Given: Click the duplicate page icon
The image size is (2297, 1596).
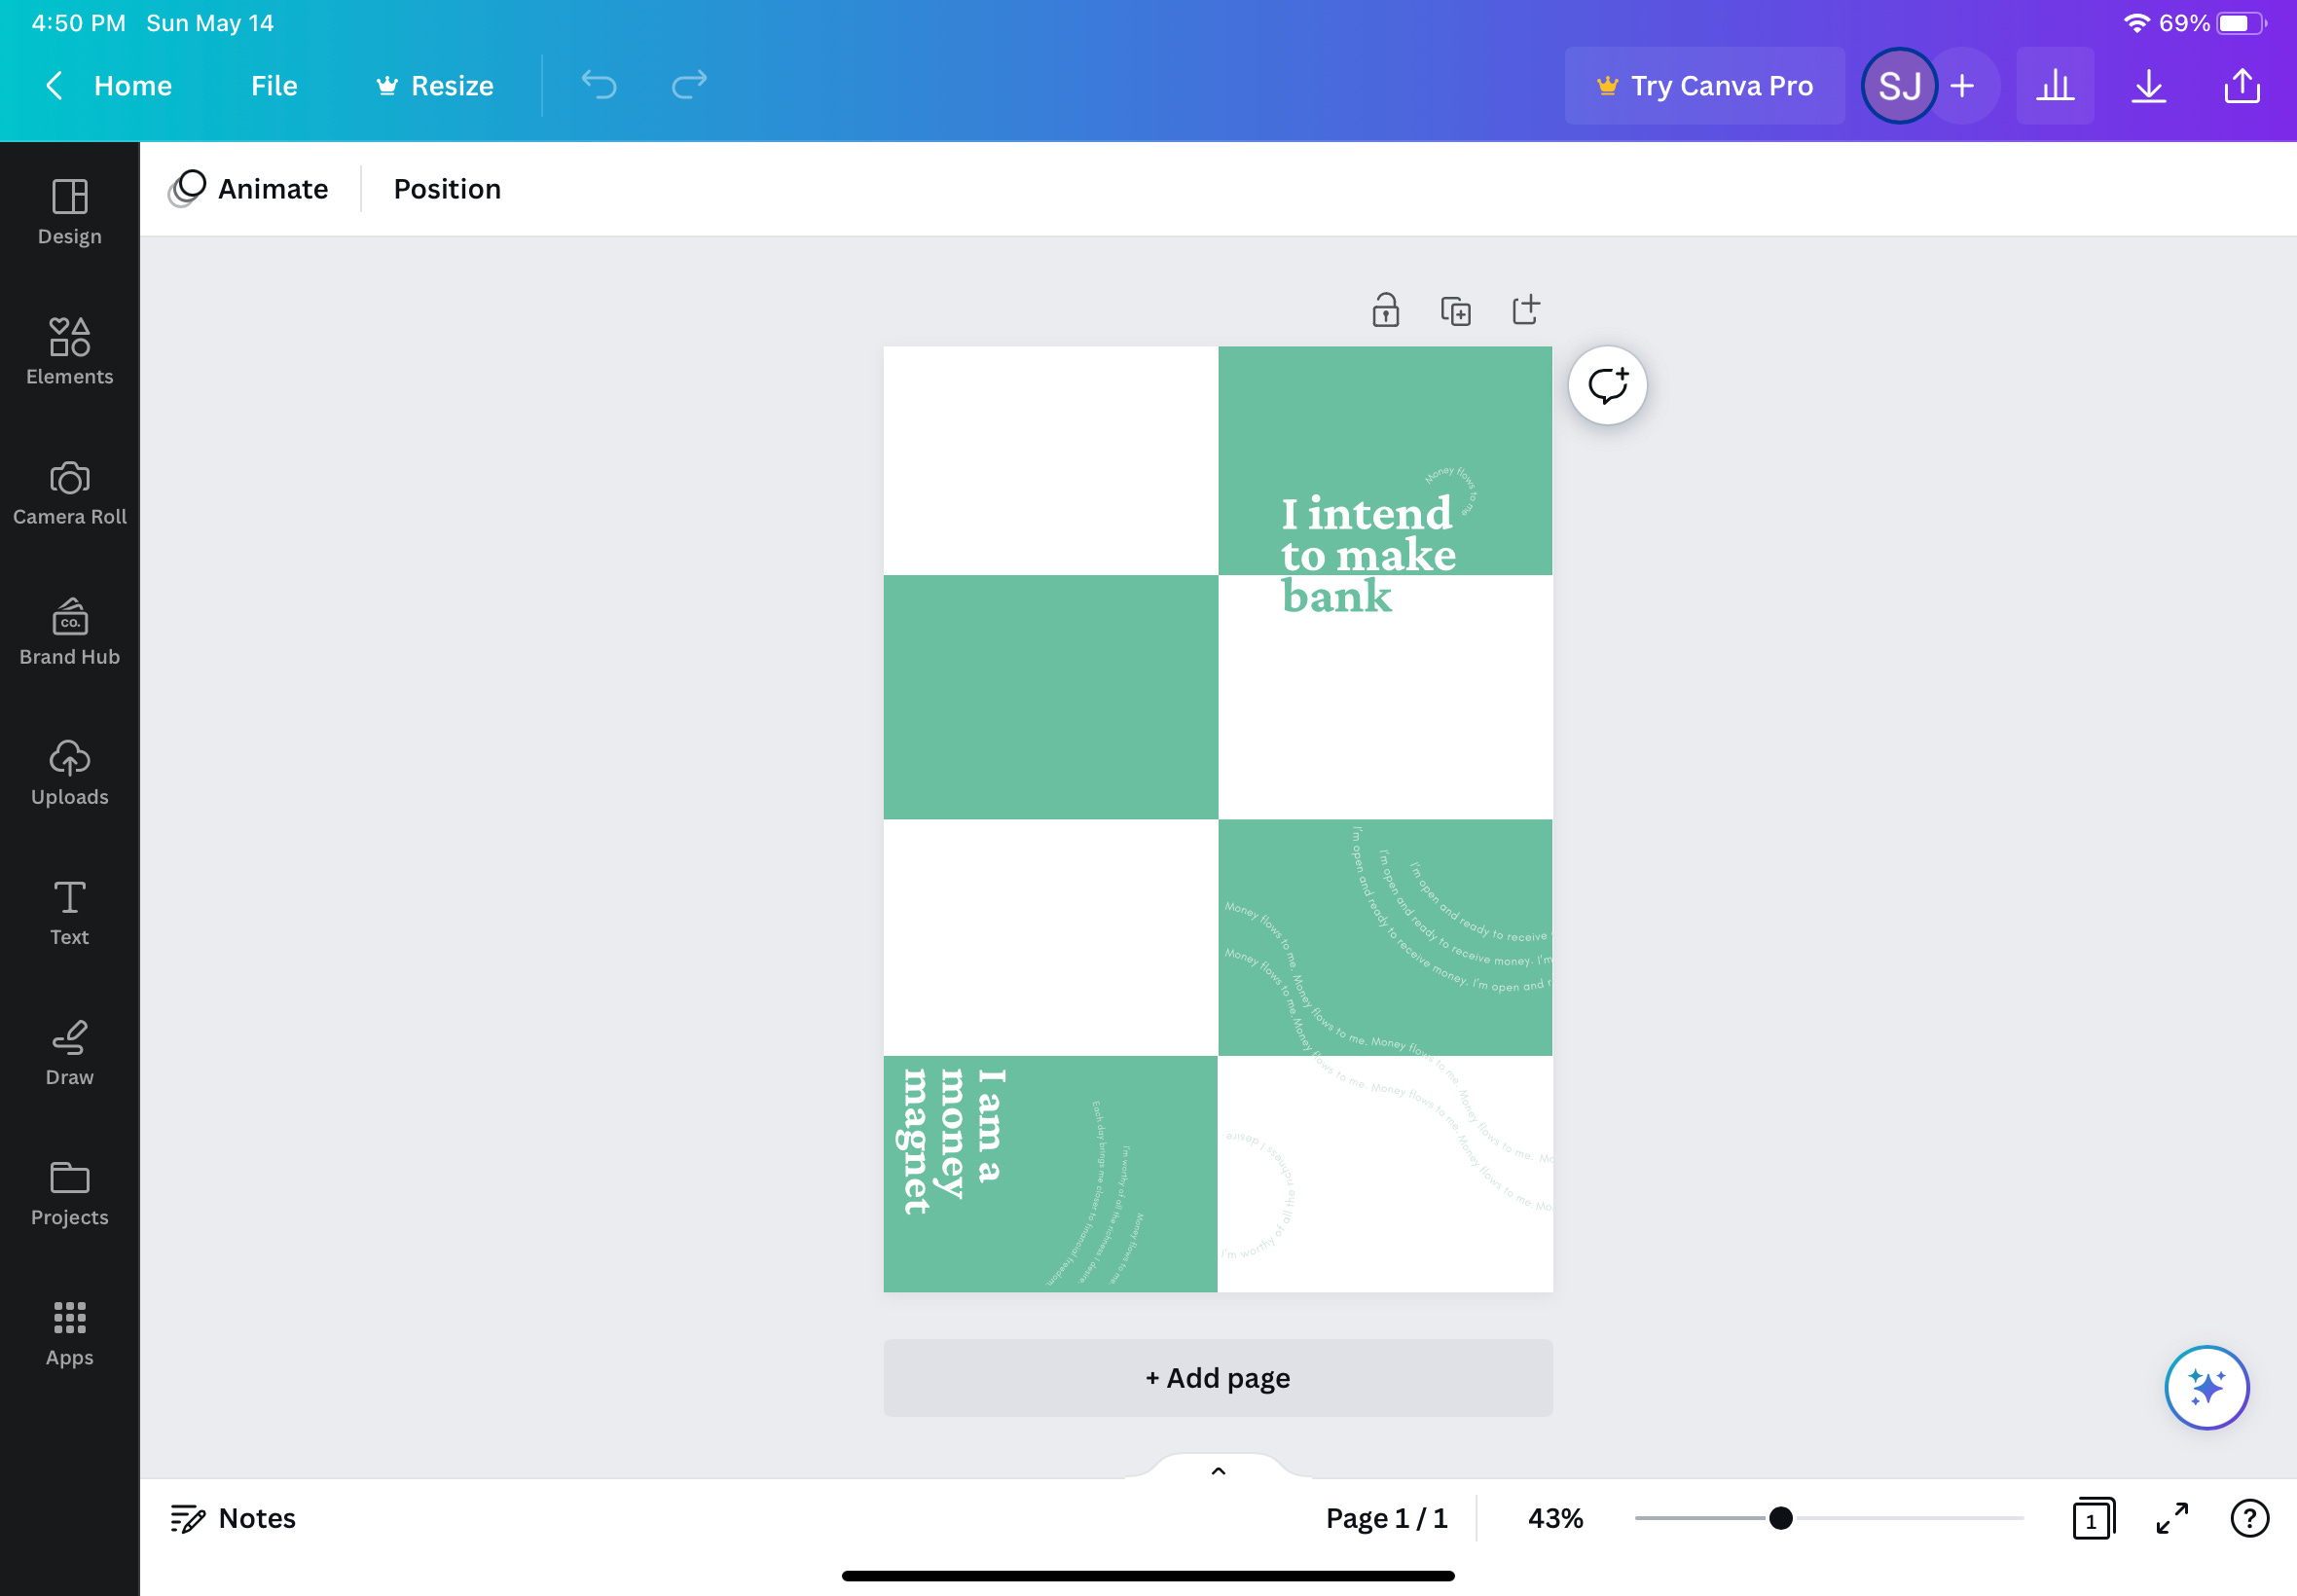Looking at the screenshot, I should point(1455,311).
